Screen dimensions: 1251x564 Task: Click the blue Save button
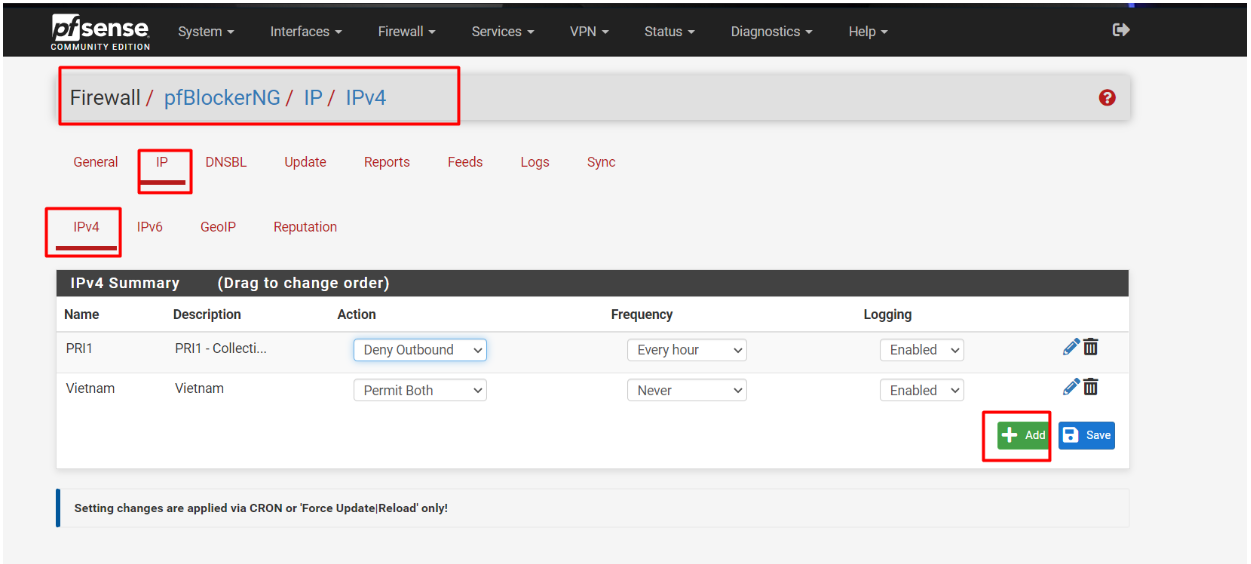pyautogui.click(x=1086, y=435)
